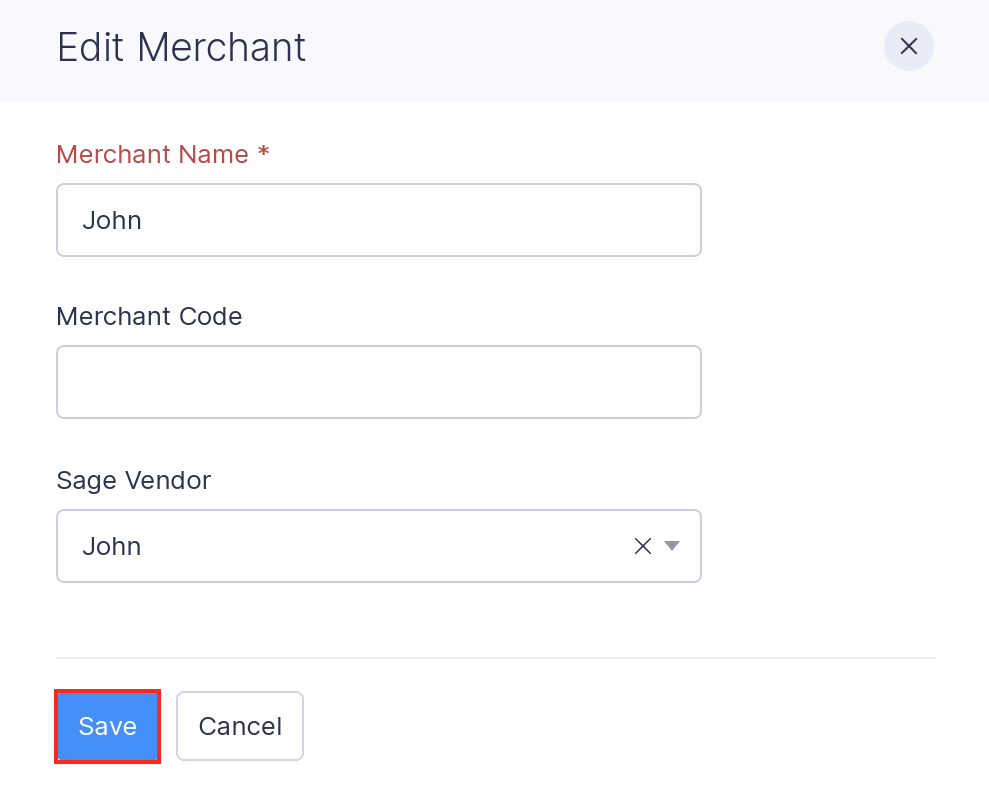
Task: Cancel editing the merchant
Action: pos(240,726)
